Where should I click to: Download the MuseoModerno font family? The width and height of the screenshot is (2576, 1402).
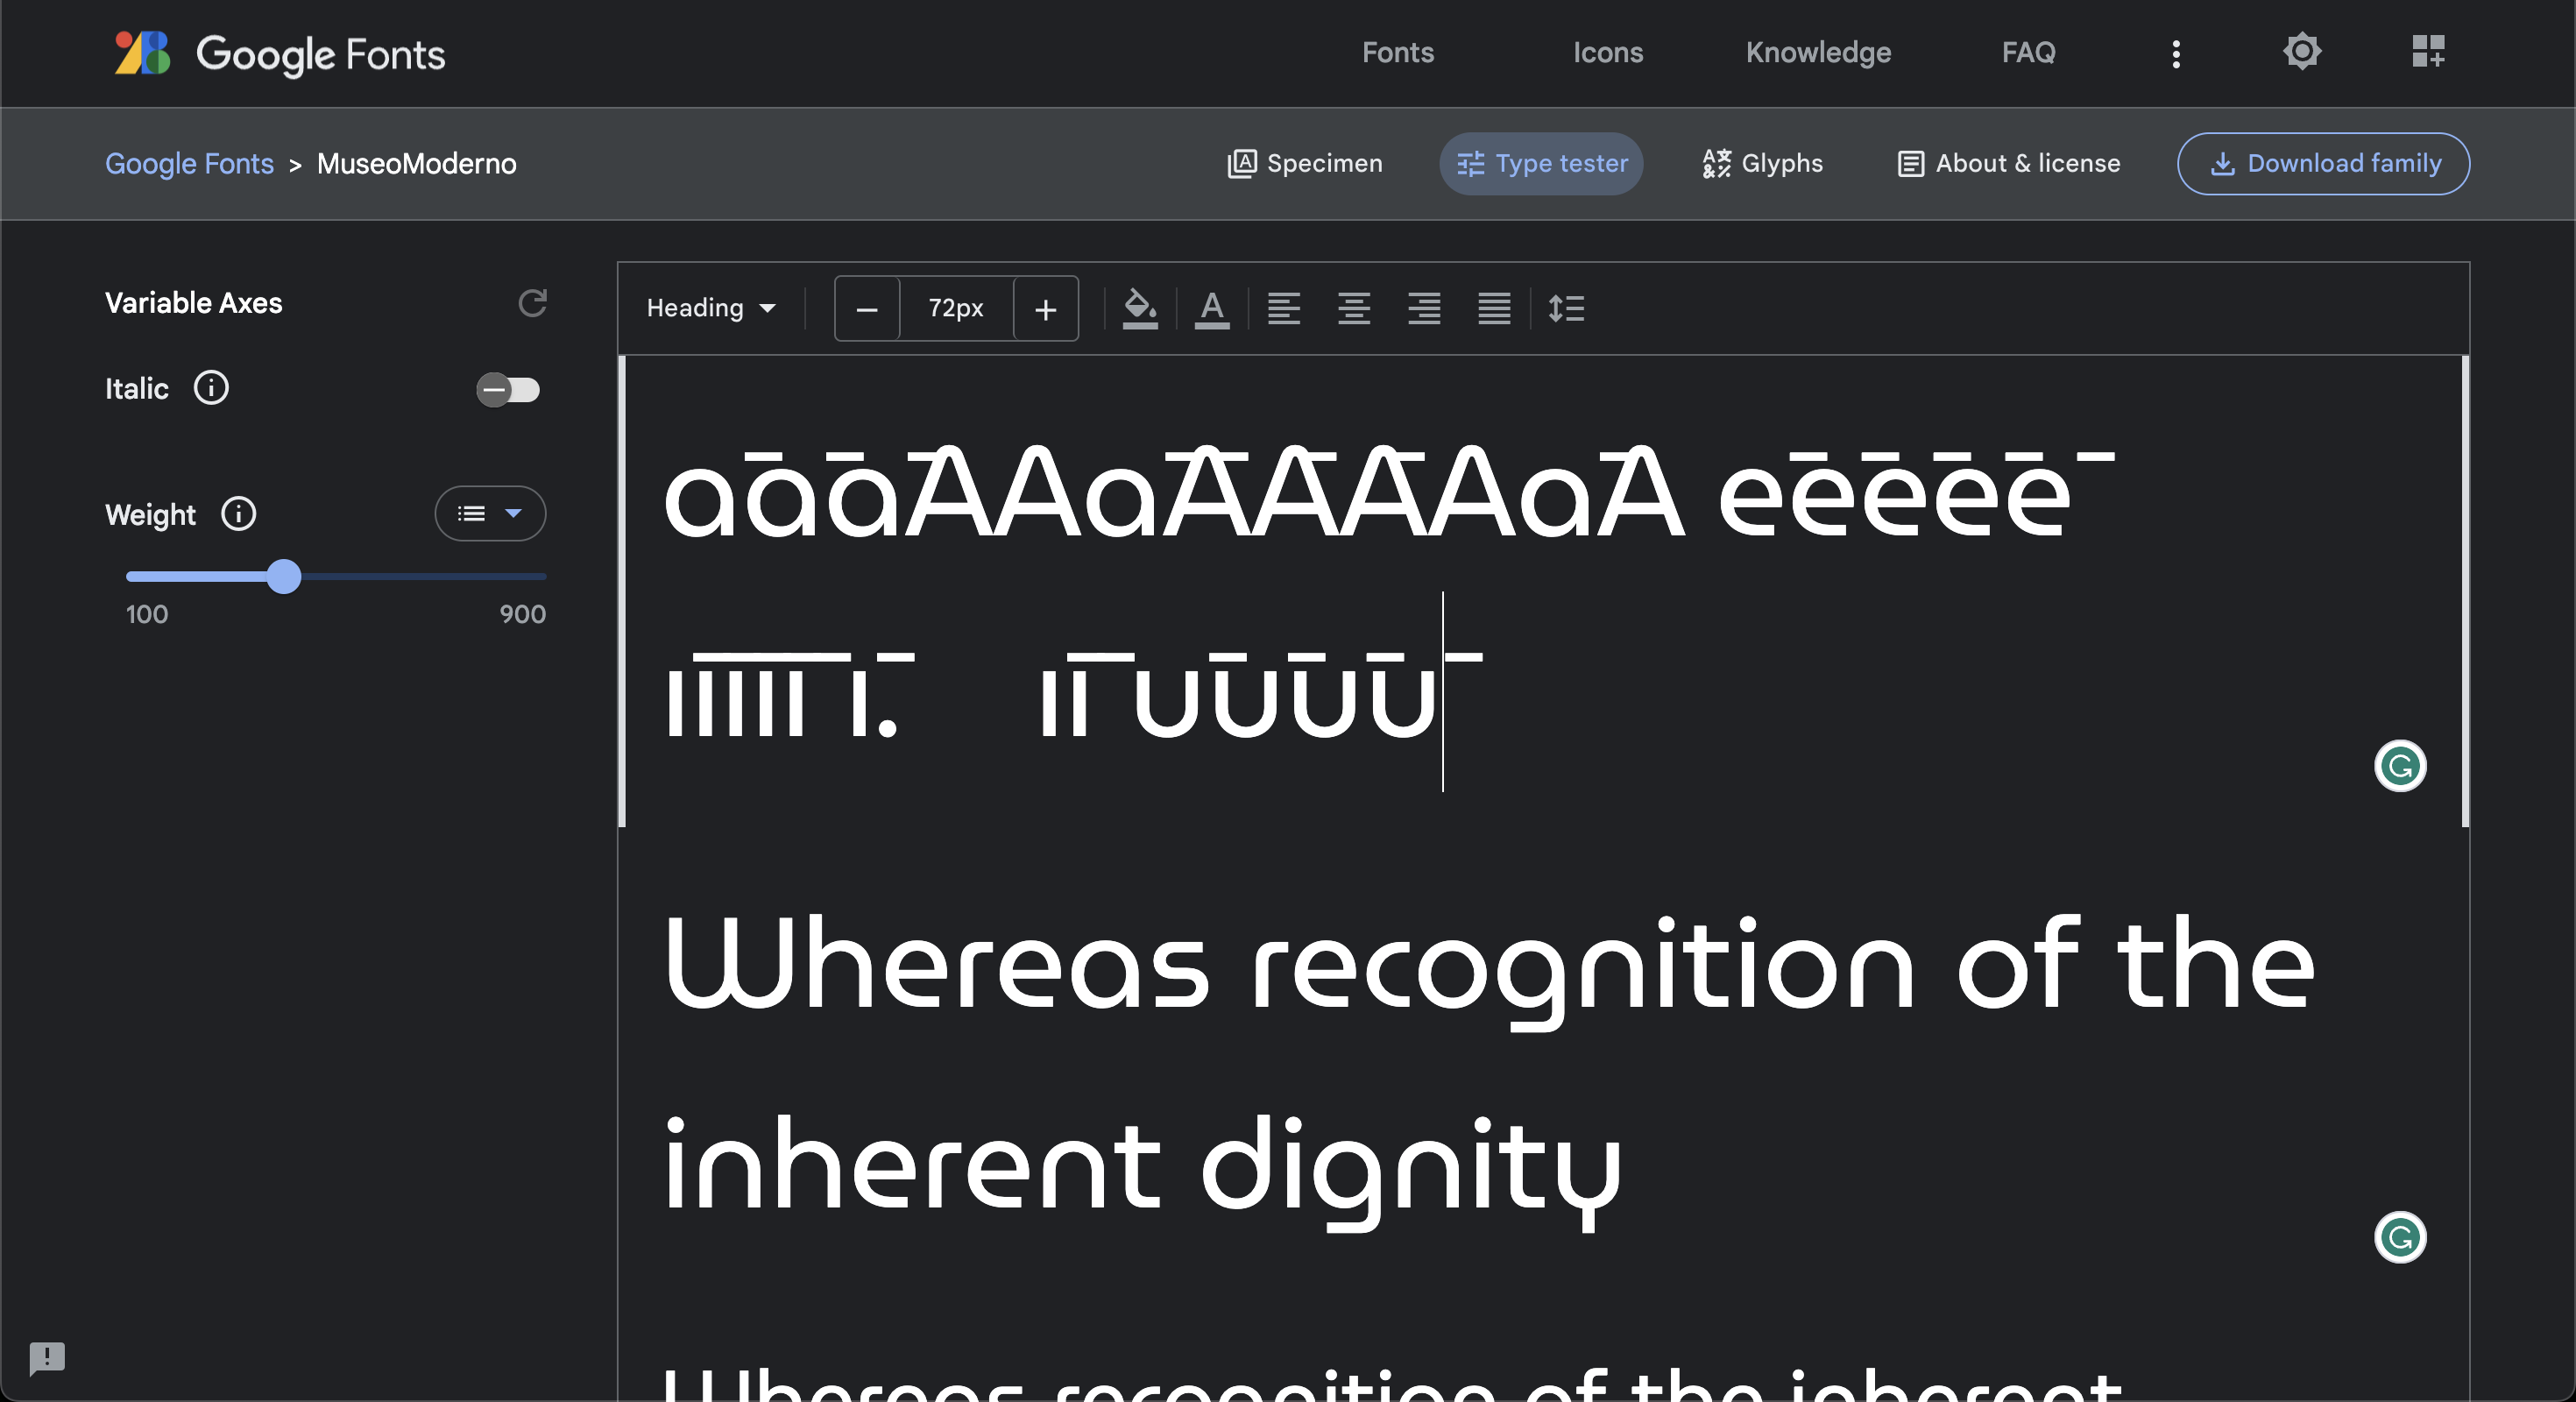(x=2323, y=163)
